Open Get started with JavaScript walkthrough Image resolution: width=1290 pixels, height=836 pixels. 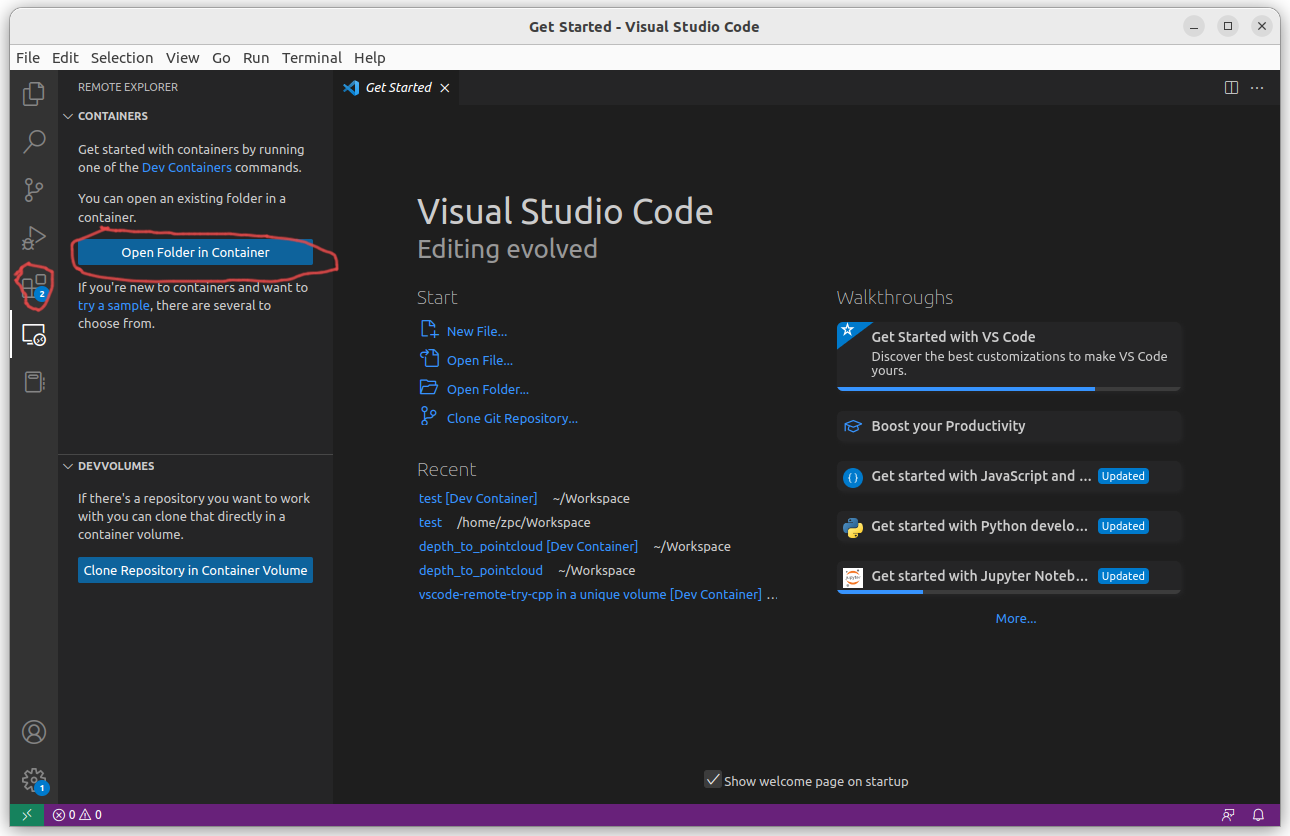[x=1009, y=477]
